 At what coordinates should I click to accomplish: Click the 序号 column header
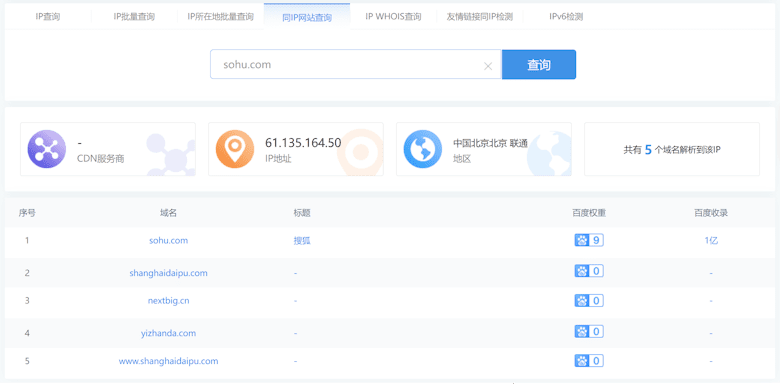point(27,213)
